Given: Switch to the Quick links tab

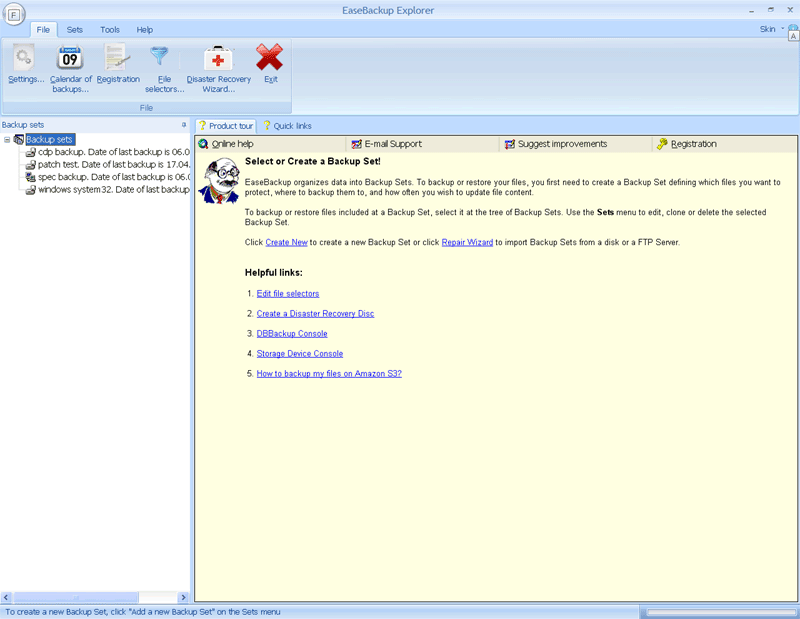Looking at the screenshot, I should (287, 126).
